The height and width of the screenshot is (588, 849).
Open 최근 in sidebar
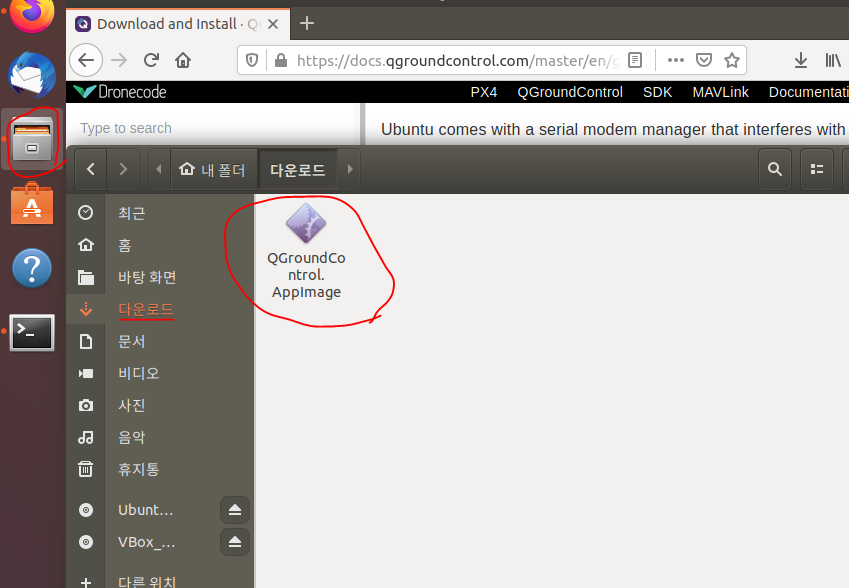(160, 213)
